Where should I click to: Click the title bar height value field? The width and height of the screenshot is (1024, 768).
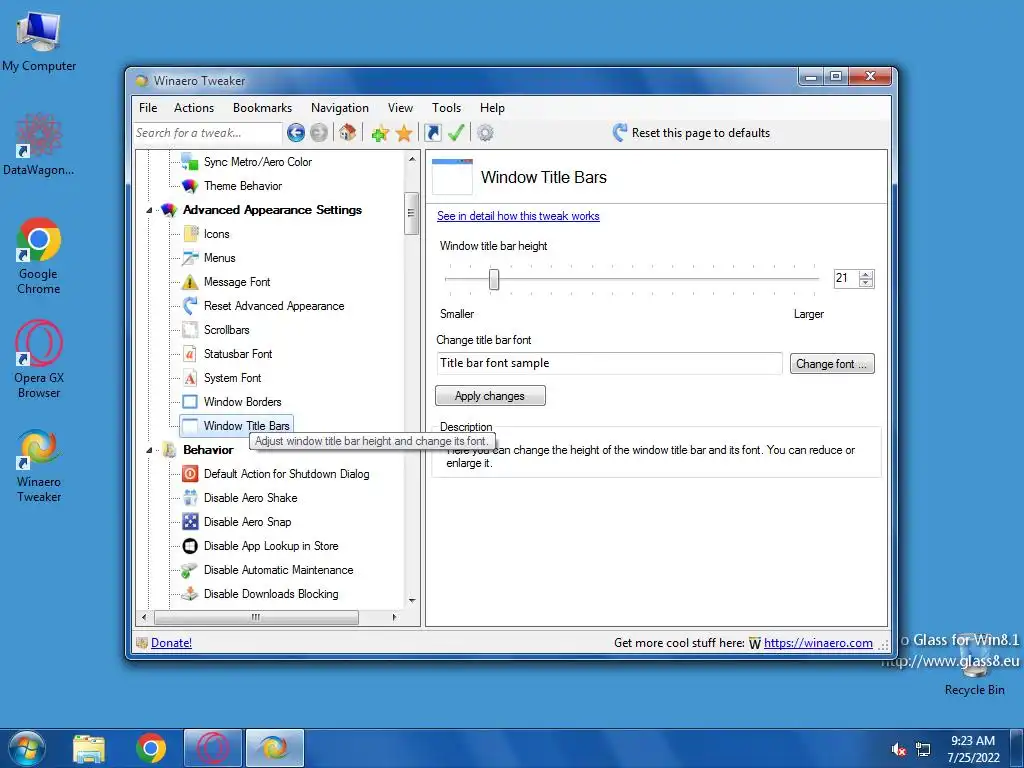[x=846, y=279]
